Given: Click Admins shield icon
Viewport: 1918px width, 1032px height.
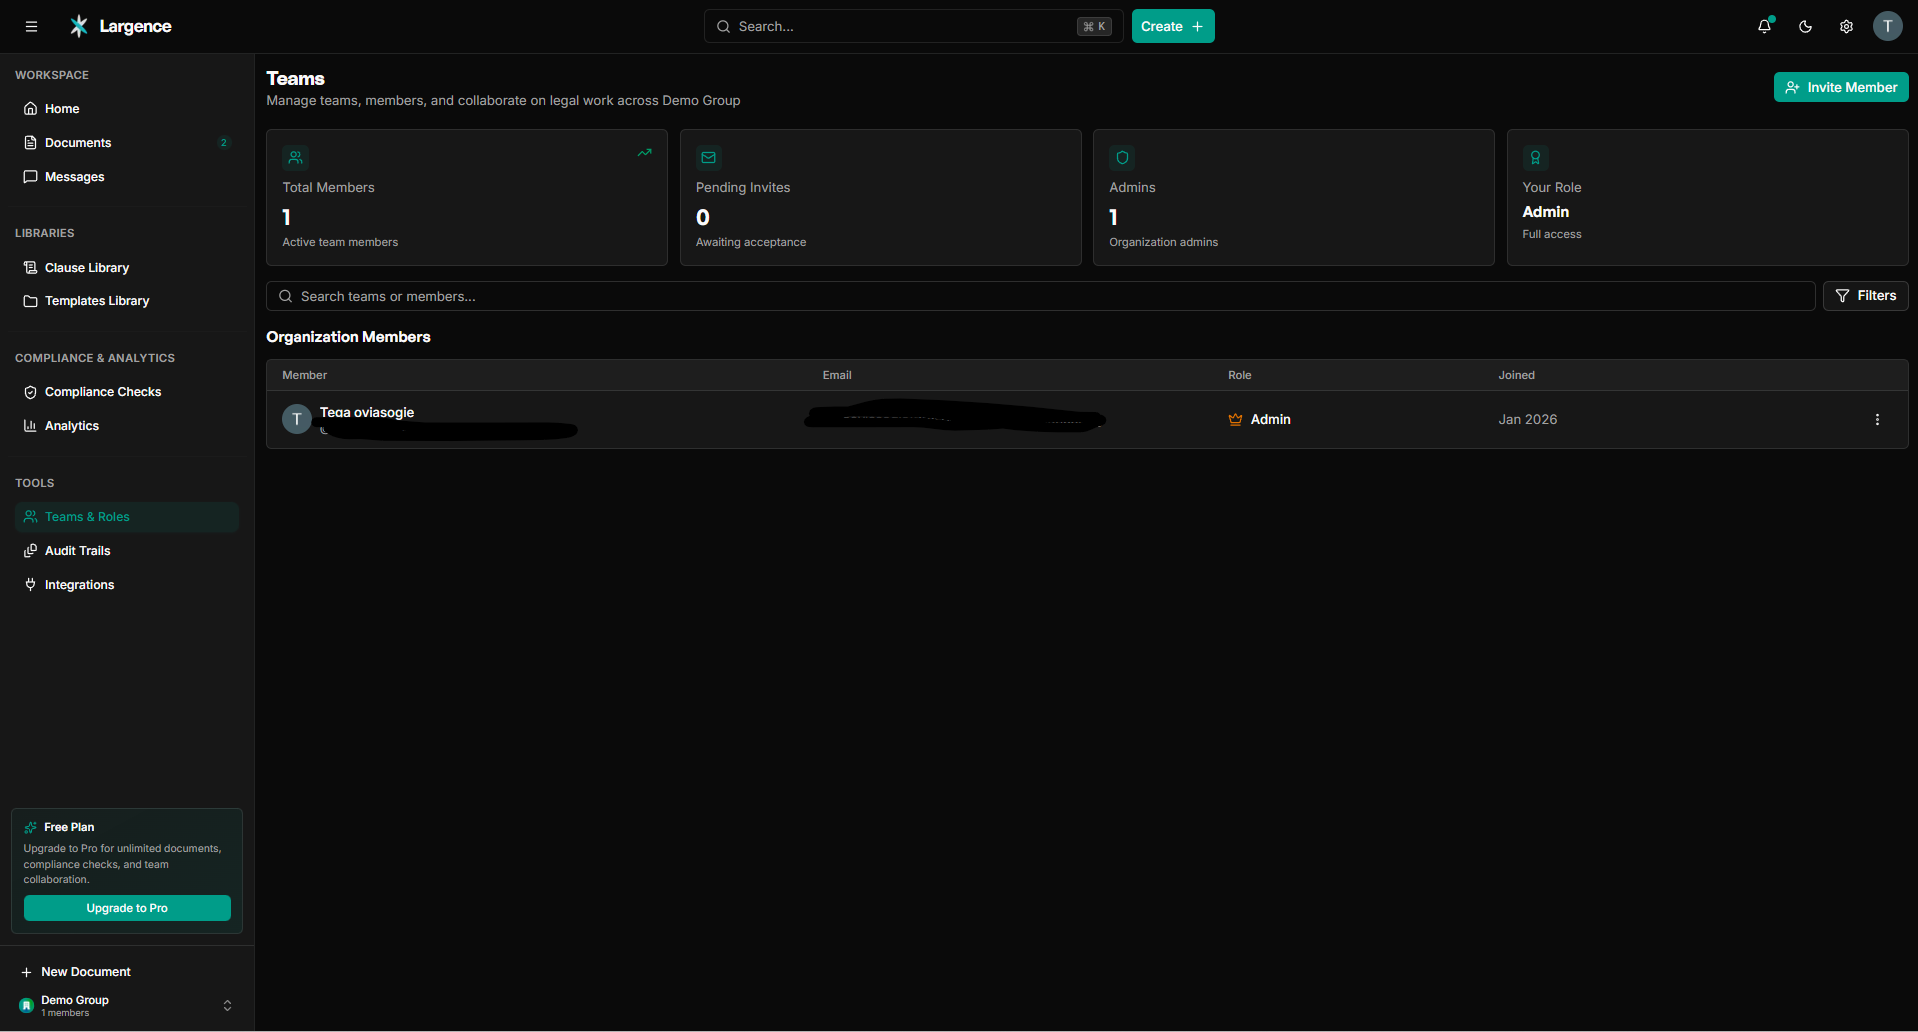Looking at the screenshot, I should [1122, 158].
